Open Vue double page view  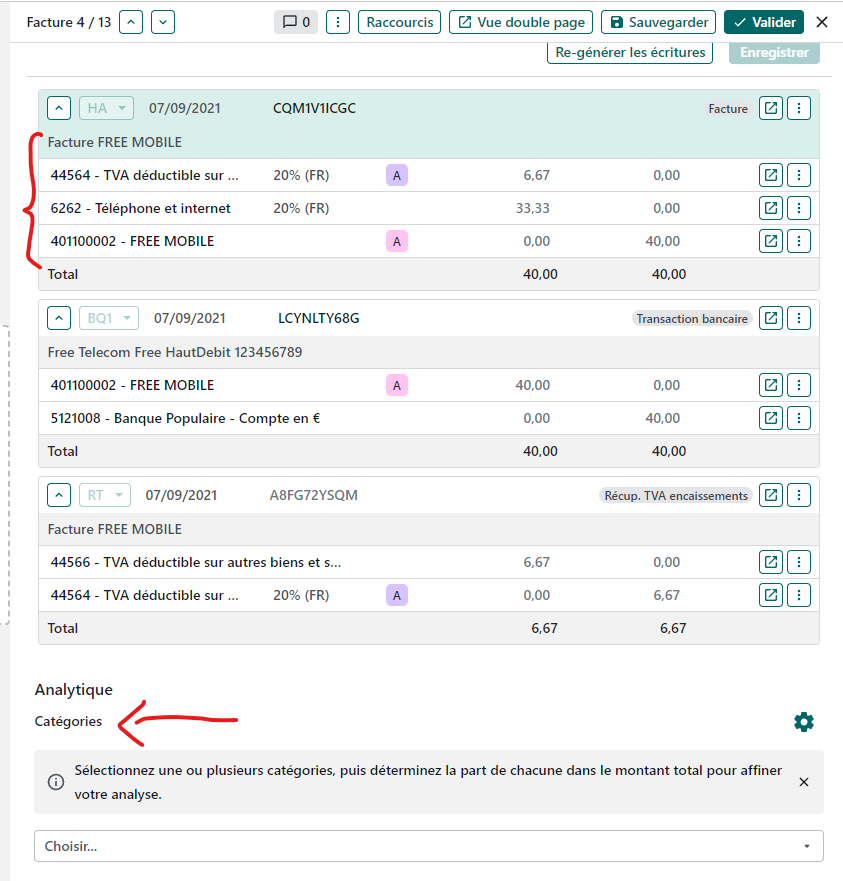[521, 22]
